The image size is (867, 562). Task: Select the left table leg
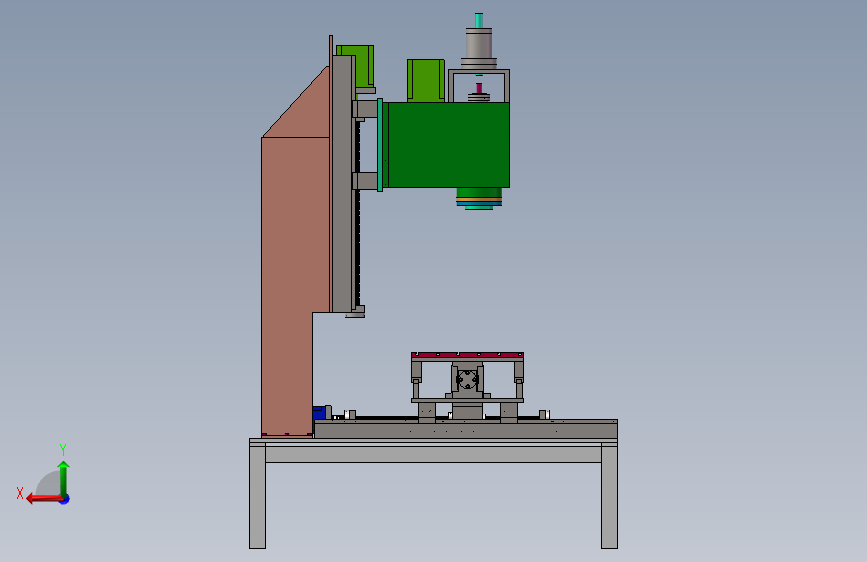[258, 497]
